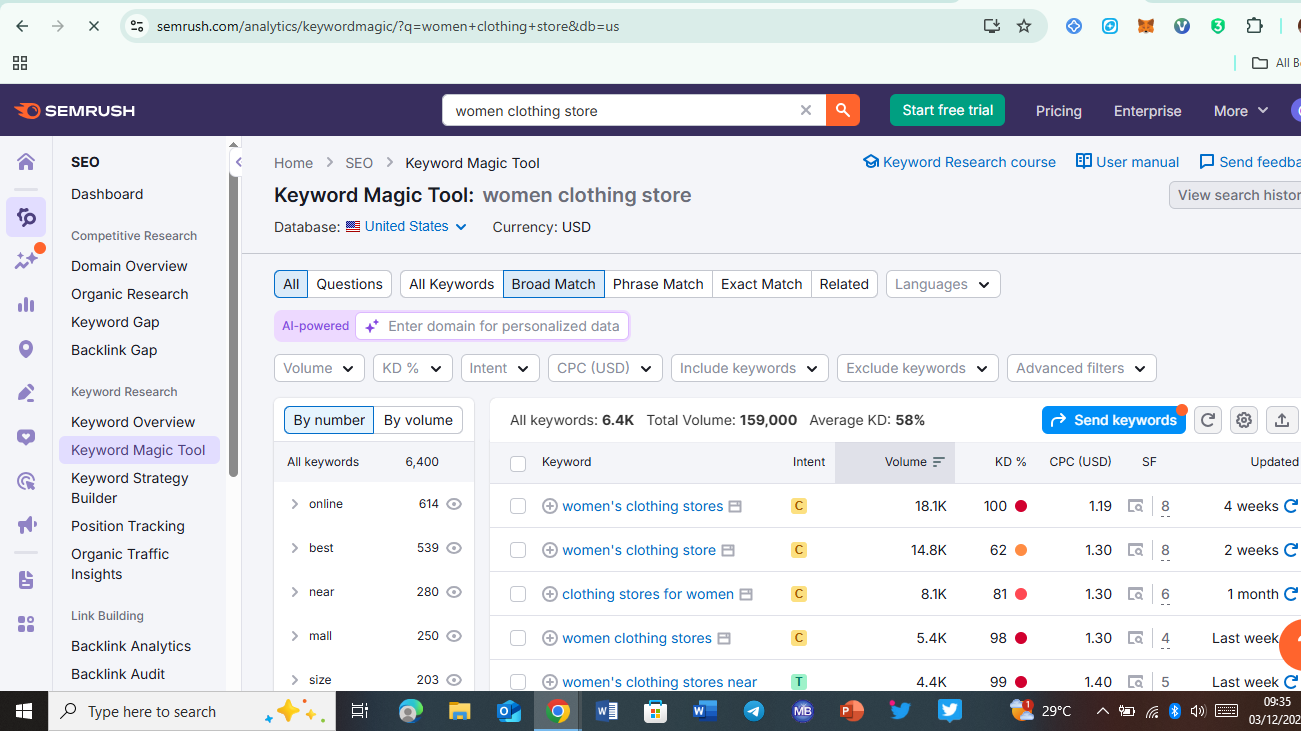Add 'clothing stores for women' via plus icon
The height and width of the screenshot is (731, 1301).
549,594
